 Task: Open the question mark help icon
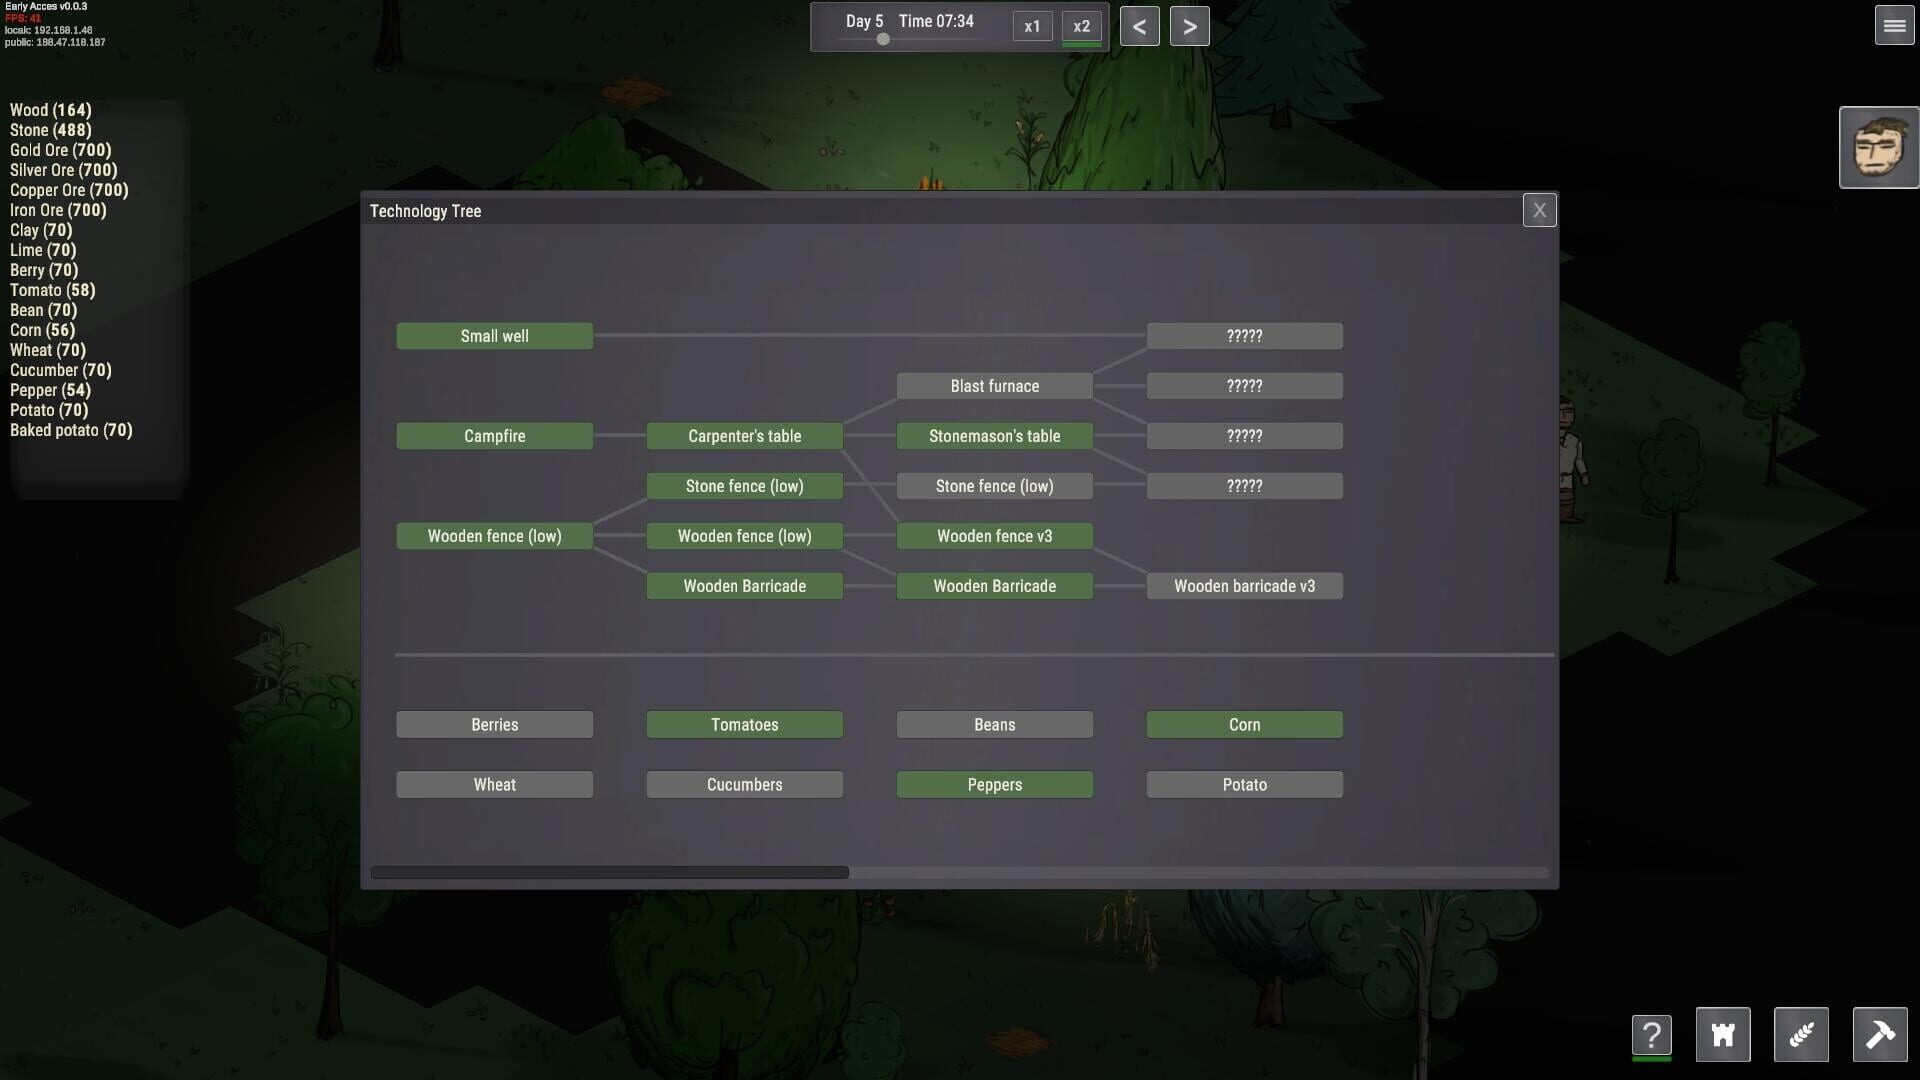[1651, 1035]
